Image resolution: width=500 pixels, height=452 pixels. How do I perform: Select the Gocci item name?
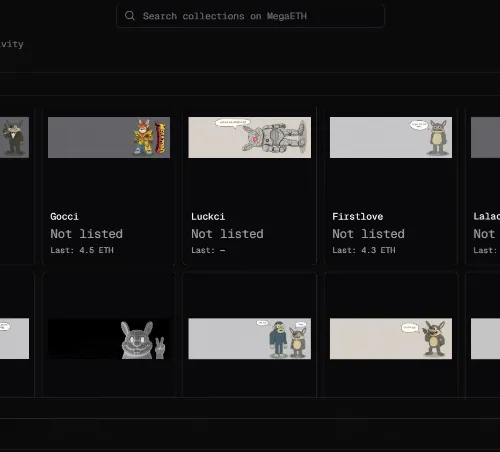click(x=64, y=217)
